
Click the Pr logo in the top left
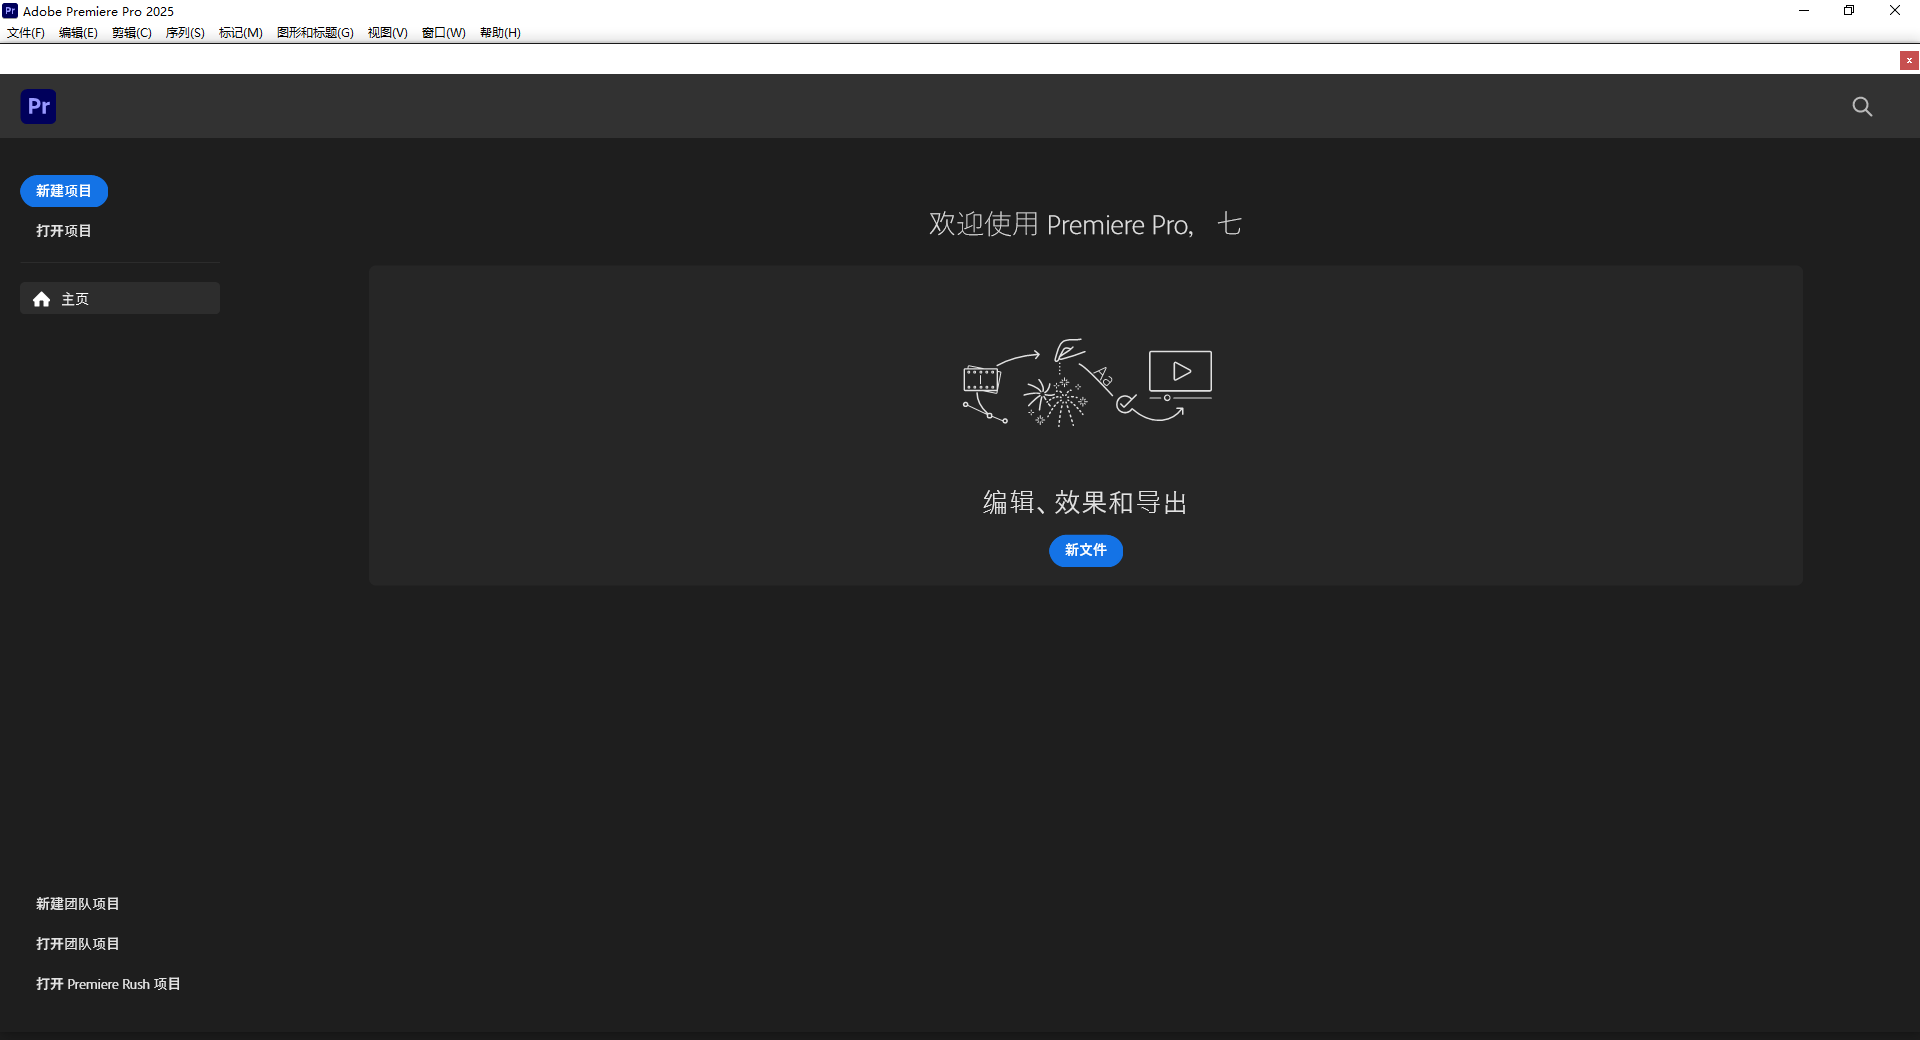click(x=38, y=106)
